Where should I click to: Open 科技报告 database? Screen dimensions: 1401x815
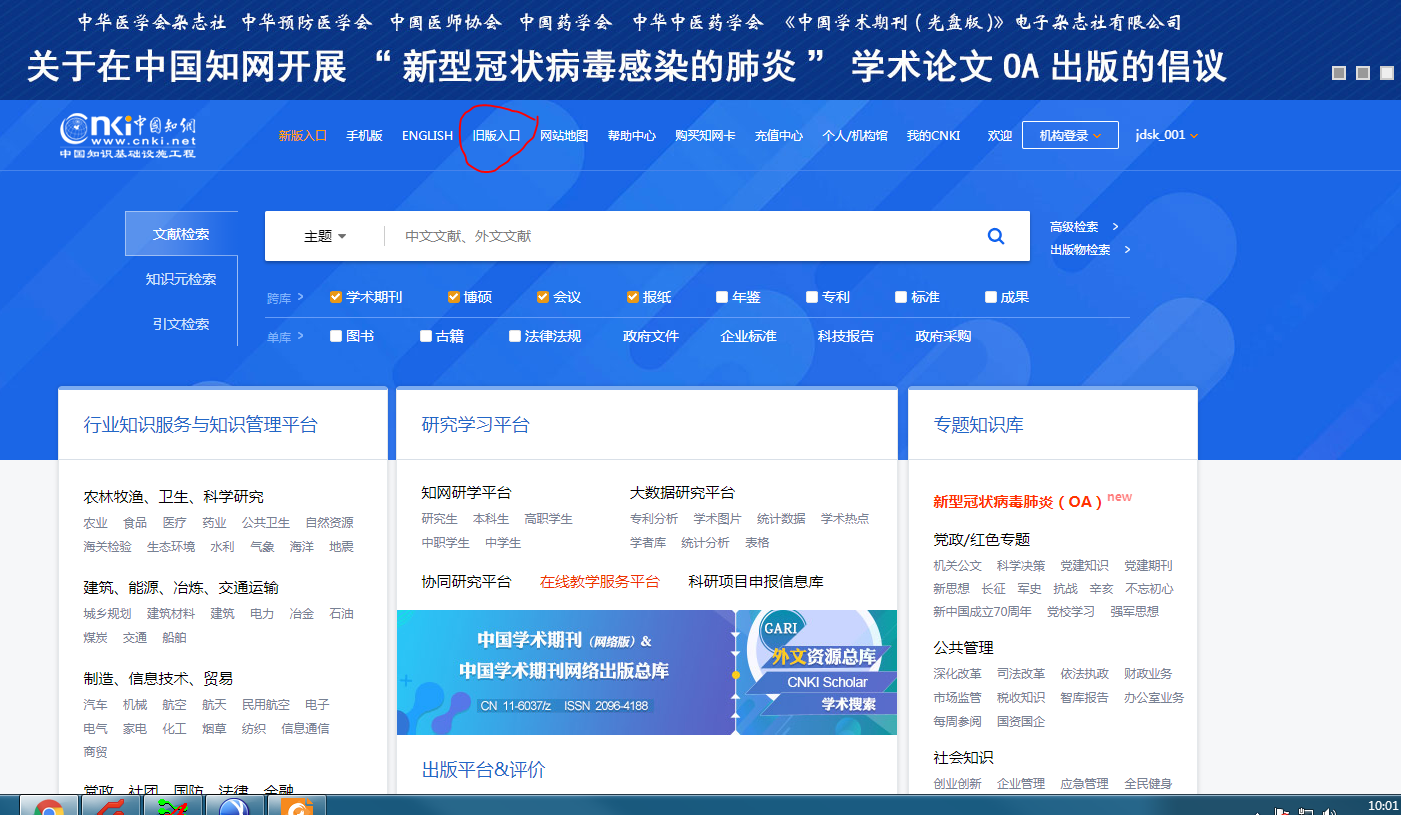pyautogui.click(x=846, y=336)
